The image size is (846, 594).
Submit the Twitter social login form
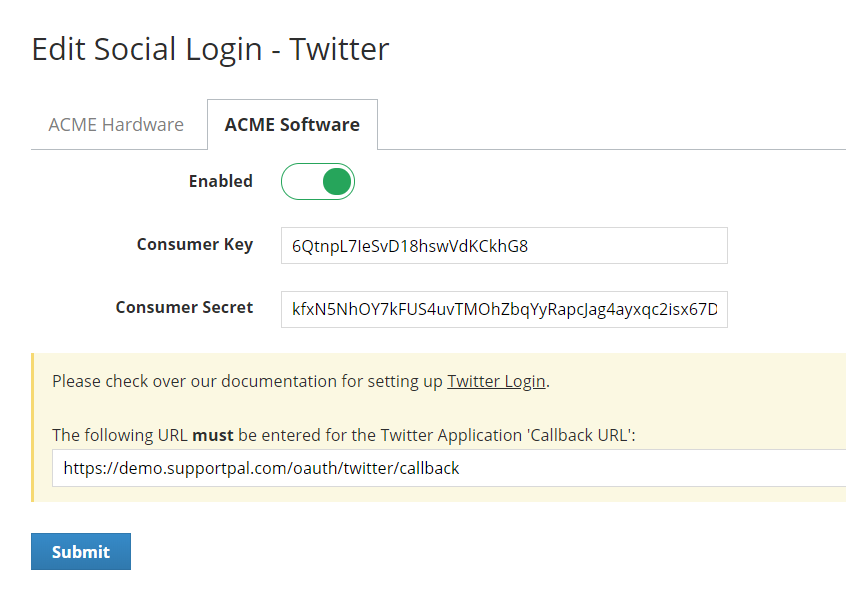coord(81,551)
